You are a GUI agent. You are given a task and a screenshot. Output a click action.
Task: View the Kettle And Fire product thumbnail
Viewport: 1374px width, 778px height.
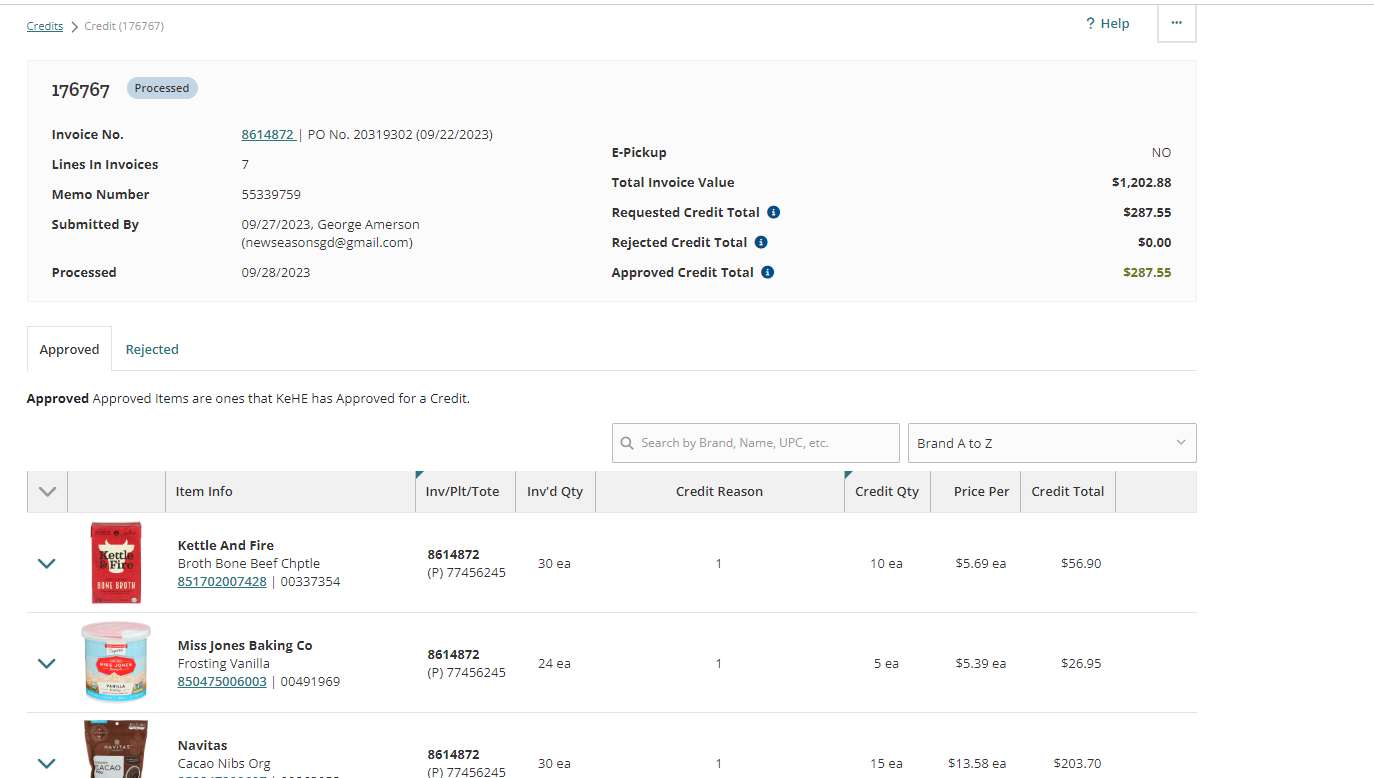point(116,562)
